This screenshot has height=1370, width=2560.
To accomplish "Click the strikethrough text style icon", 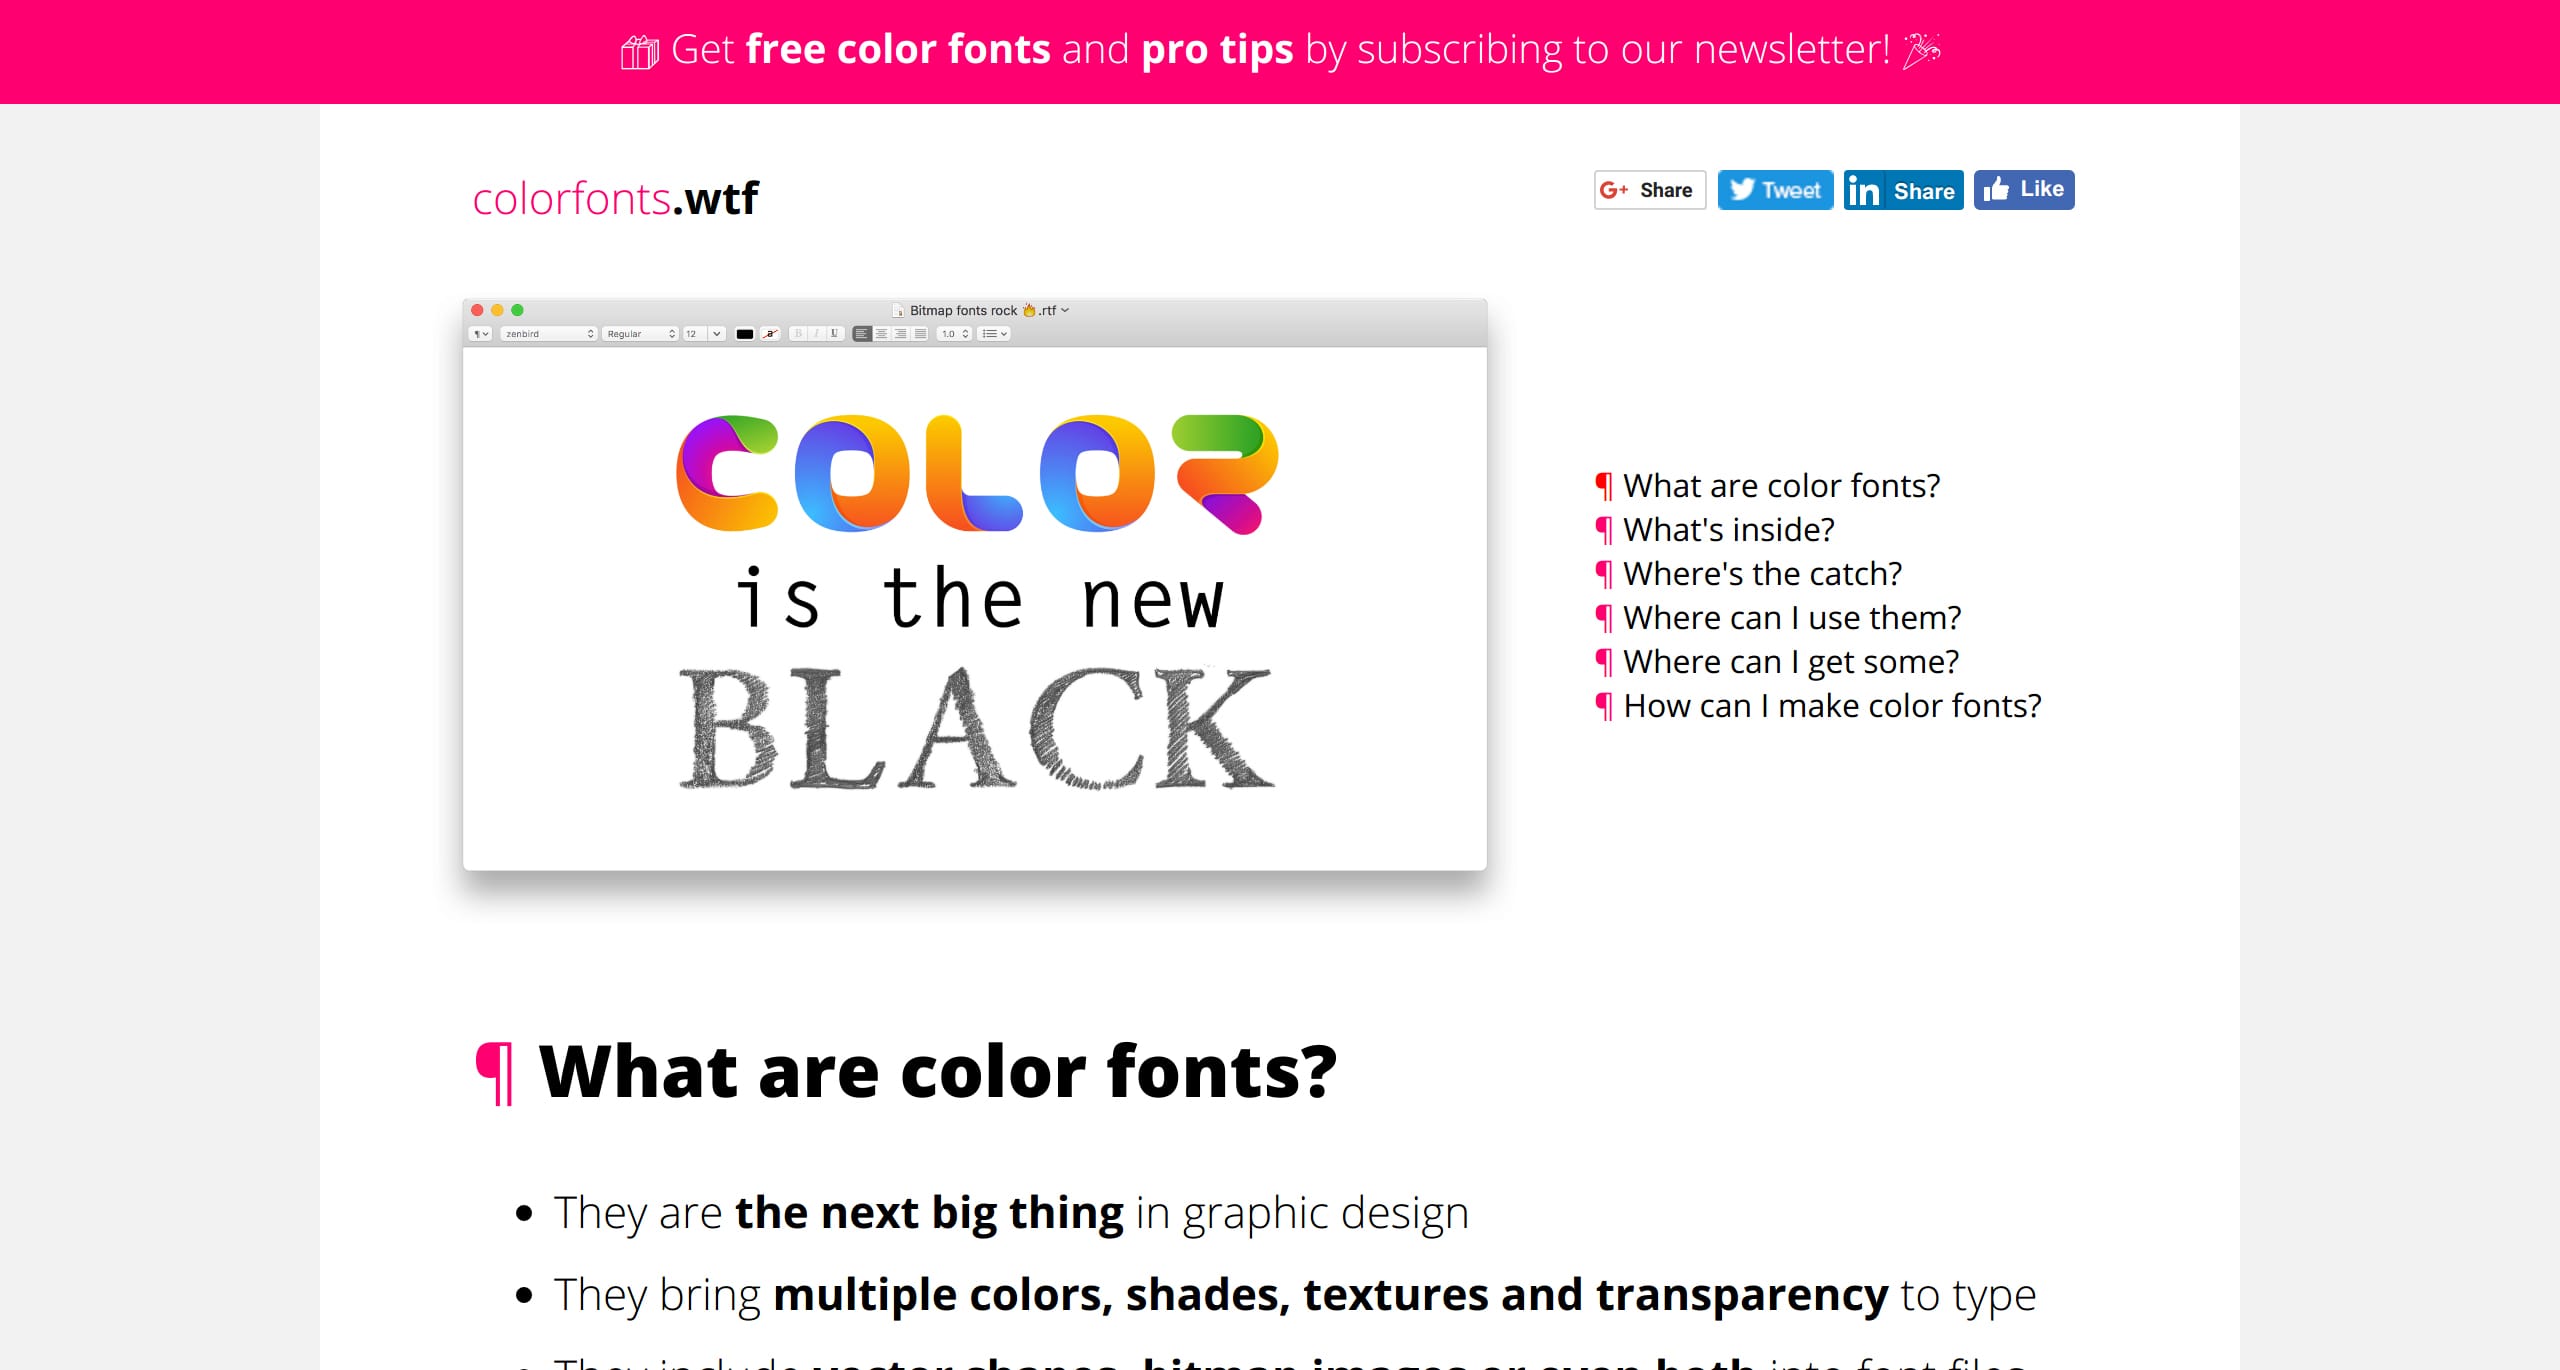I will 769,333.
